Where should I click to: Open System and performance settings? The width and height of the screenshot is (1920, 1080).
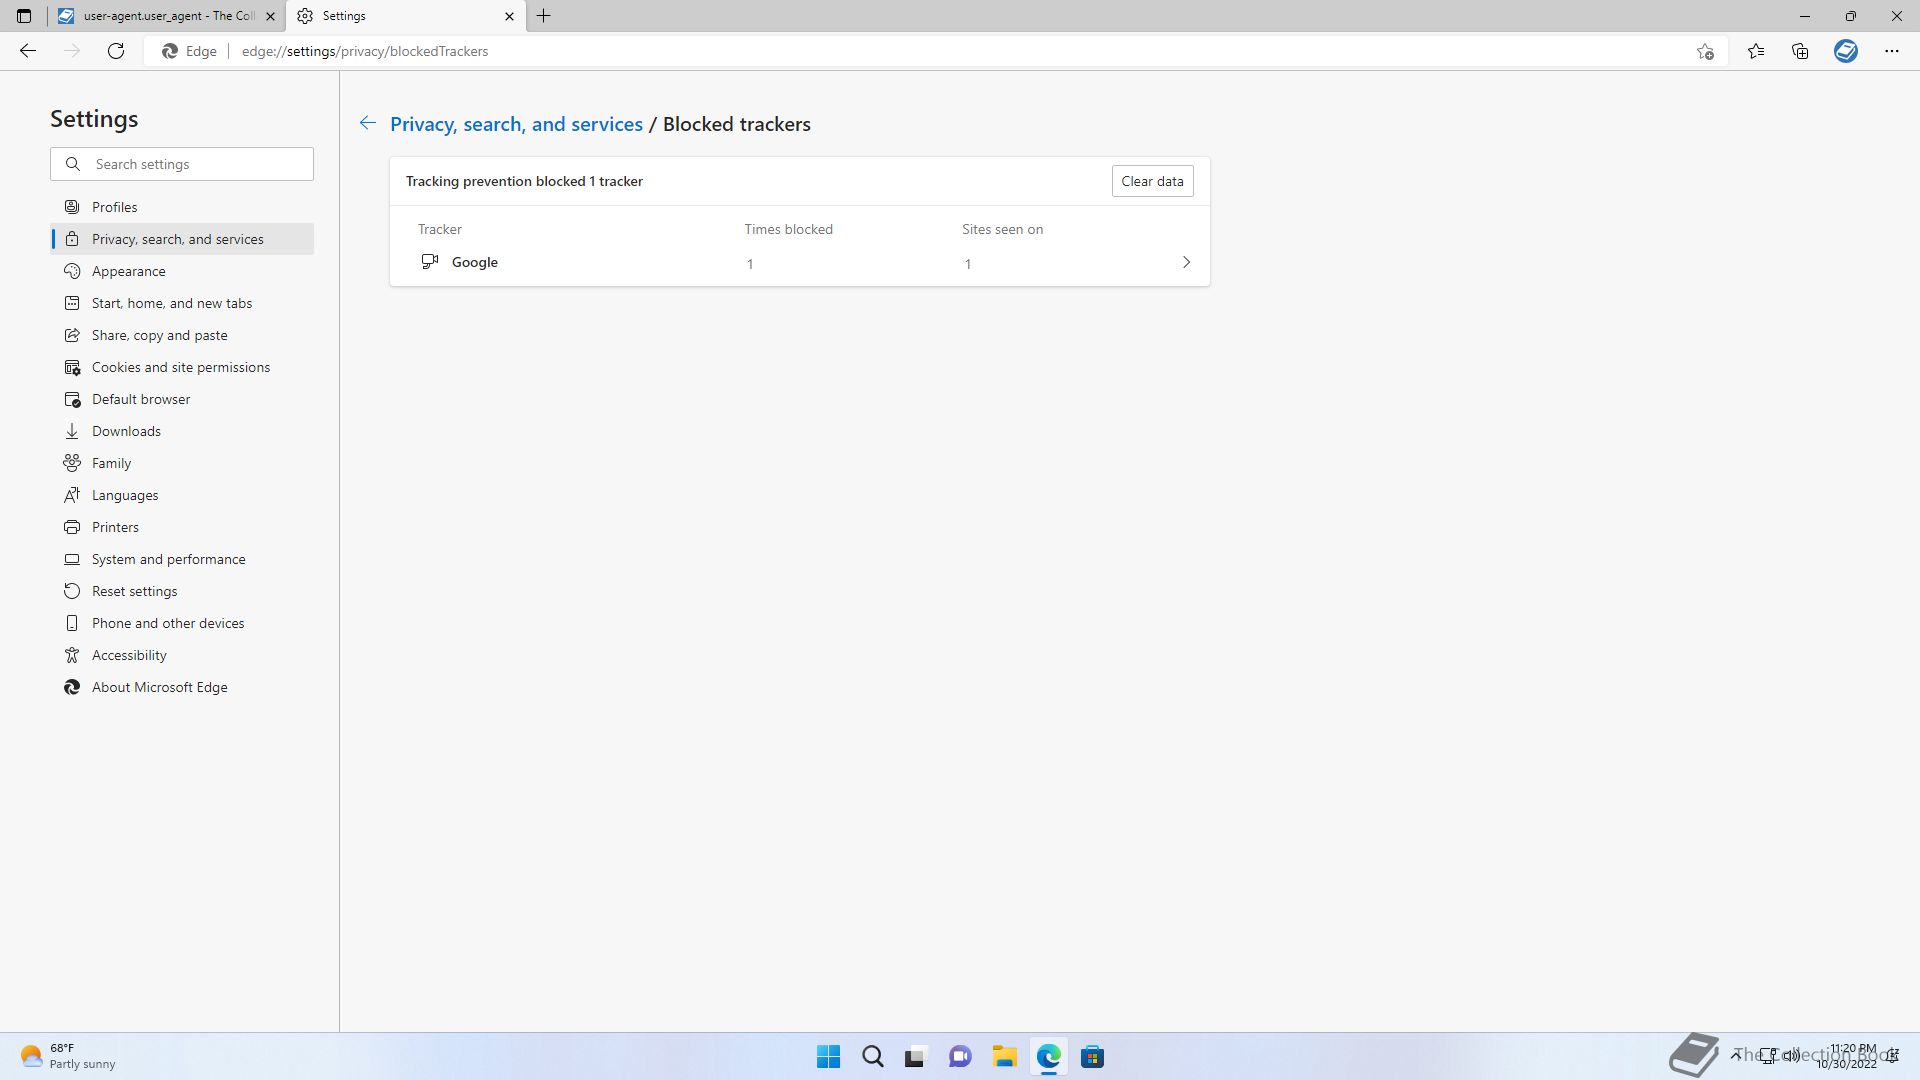pyautogui.click(x=182, y=559)
